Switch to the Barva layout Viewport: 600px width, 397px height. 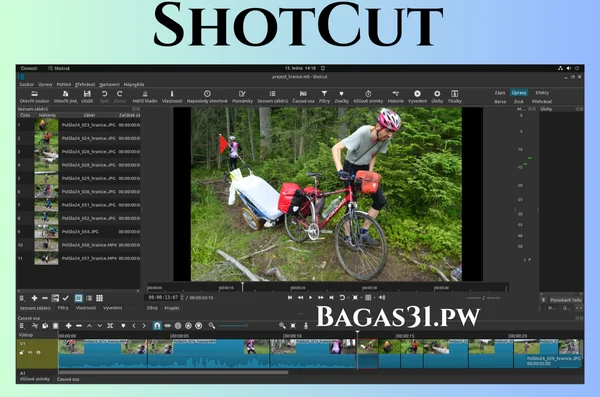click(x=500, y=101)
